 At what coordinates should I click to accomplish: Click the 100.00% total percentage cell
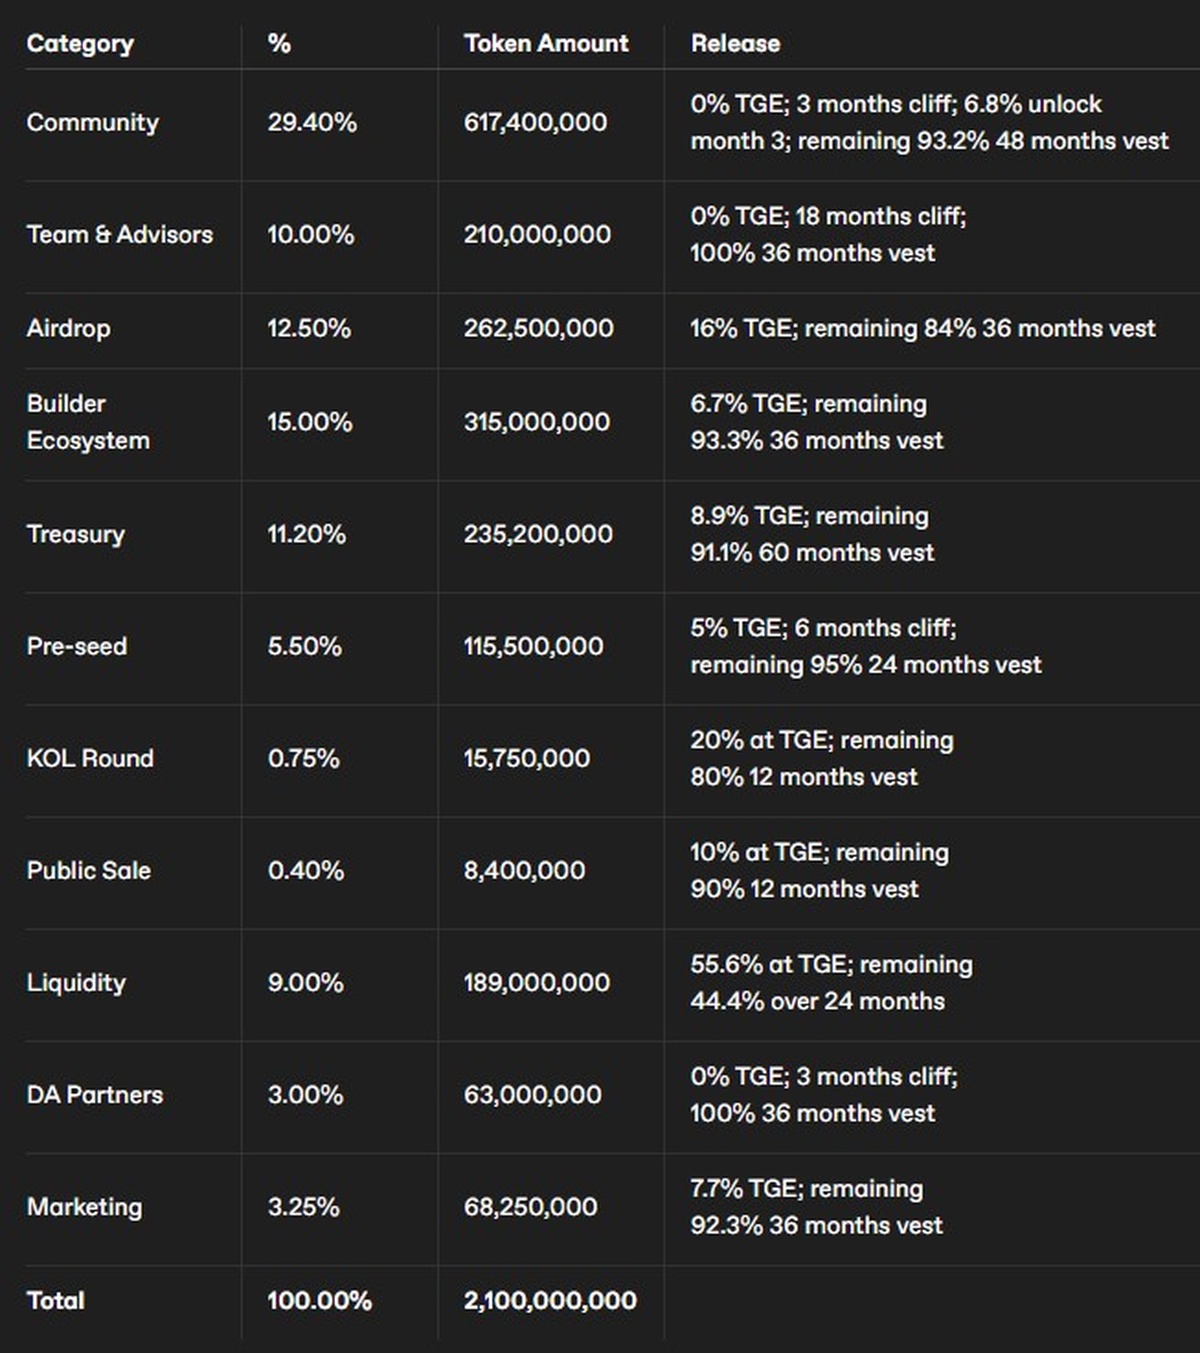coord(320,1300)
